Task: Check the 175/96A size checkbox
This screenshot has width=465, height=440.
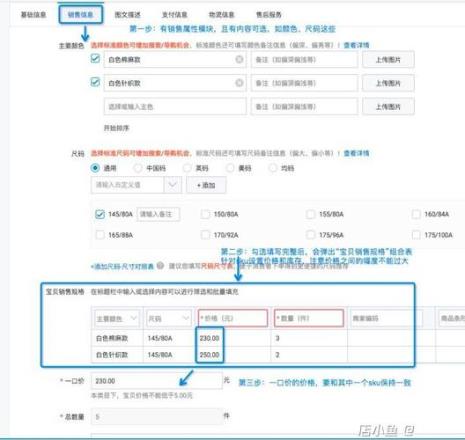Action: (310, 235)
